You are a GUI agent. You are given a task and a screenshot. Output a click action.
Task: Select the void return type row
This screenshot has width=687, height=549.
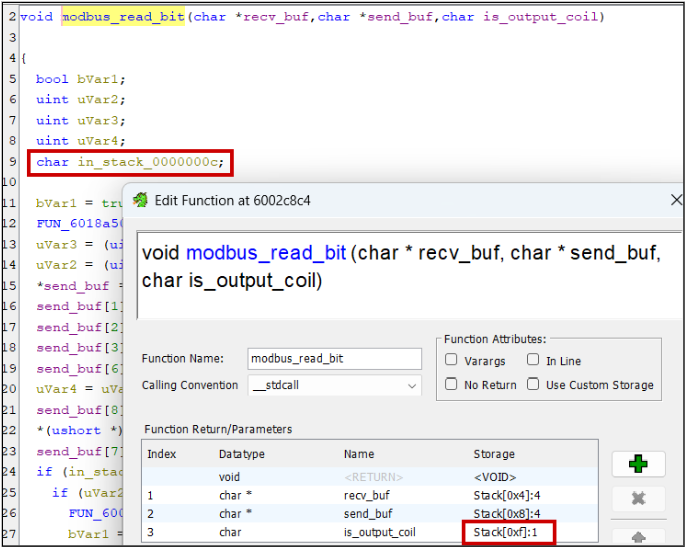click(x=370, y=477)
